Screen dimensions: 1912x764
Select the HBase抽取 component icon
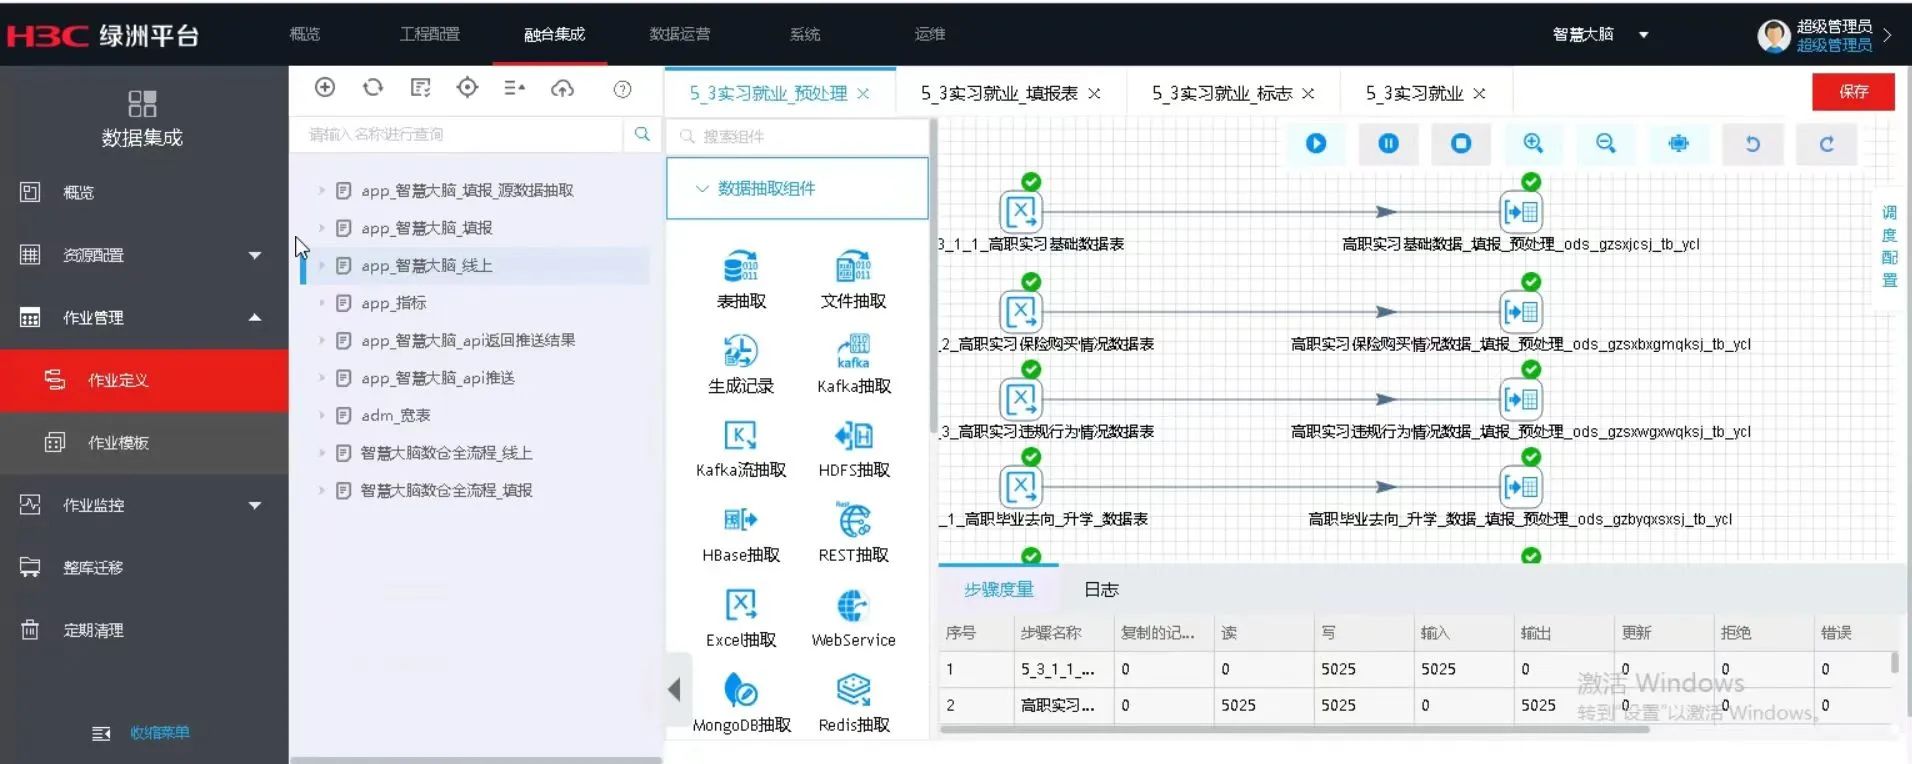741,520
